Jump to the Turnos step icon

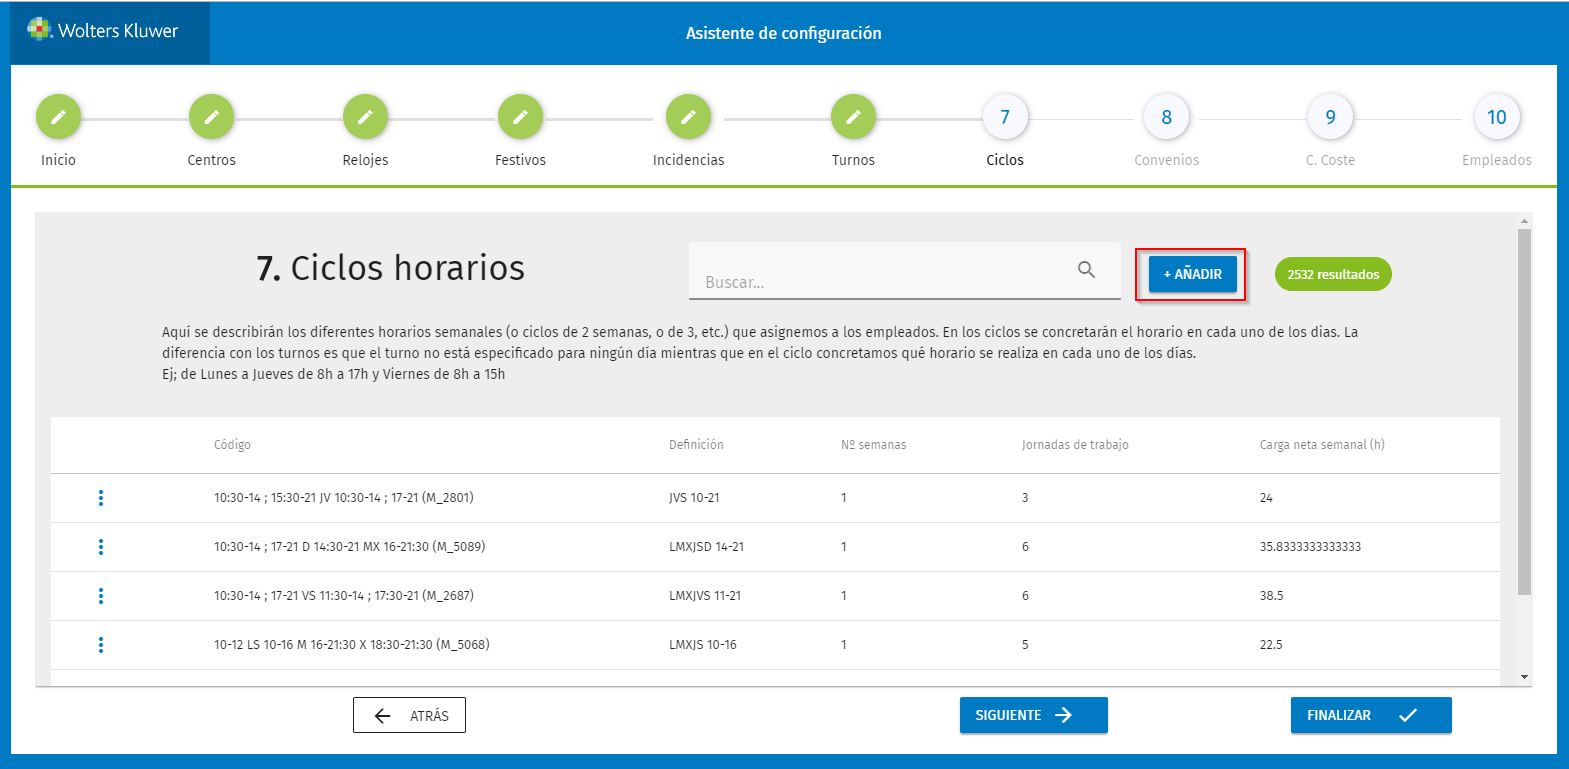853,117
